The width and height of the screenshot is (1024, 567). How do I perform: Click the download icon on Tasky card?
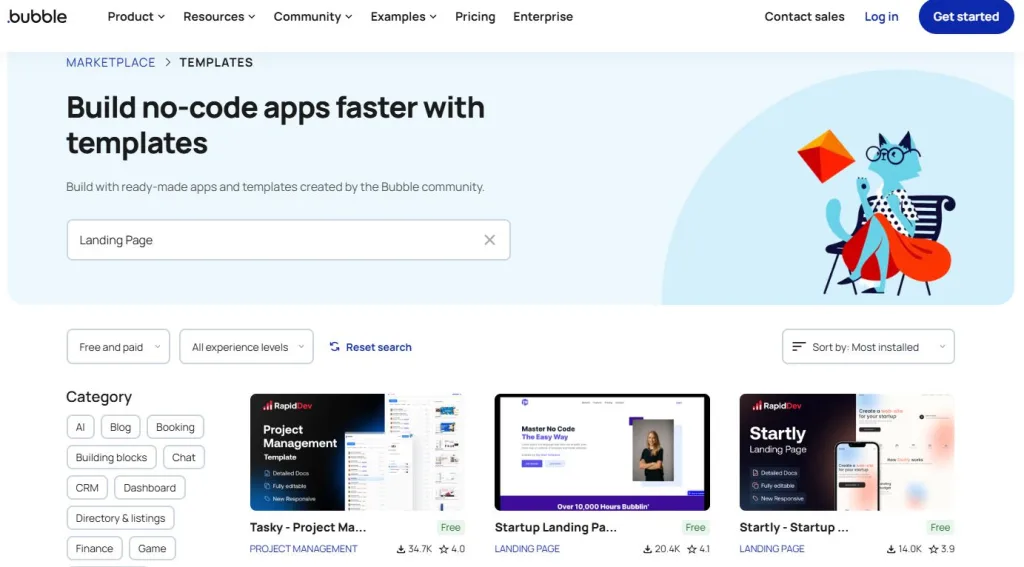(400, 549)
